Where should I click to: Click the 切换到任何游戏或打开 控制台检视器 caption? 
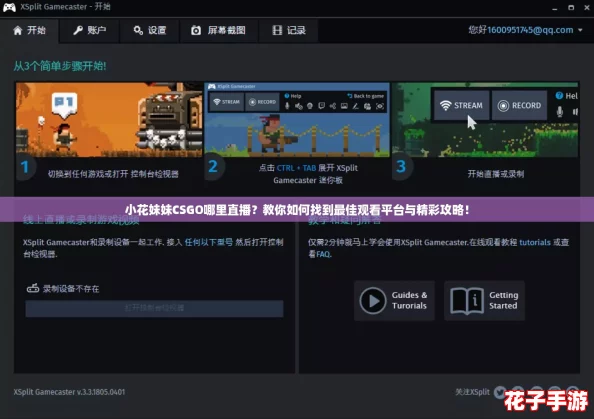[x=113, y=174]
